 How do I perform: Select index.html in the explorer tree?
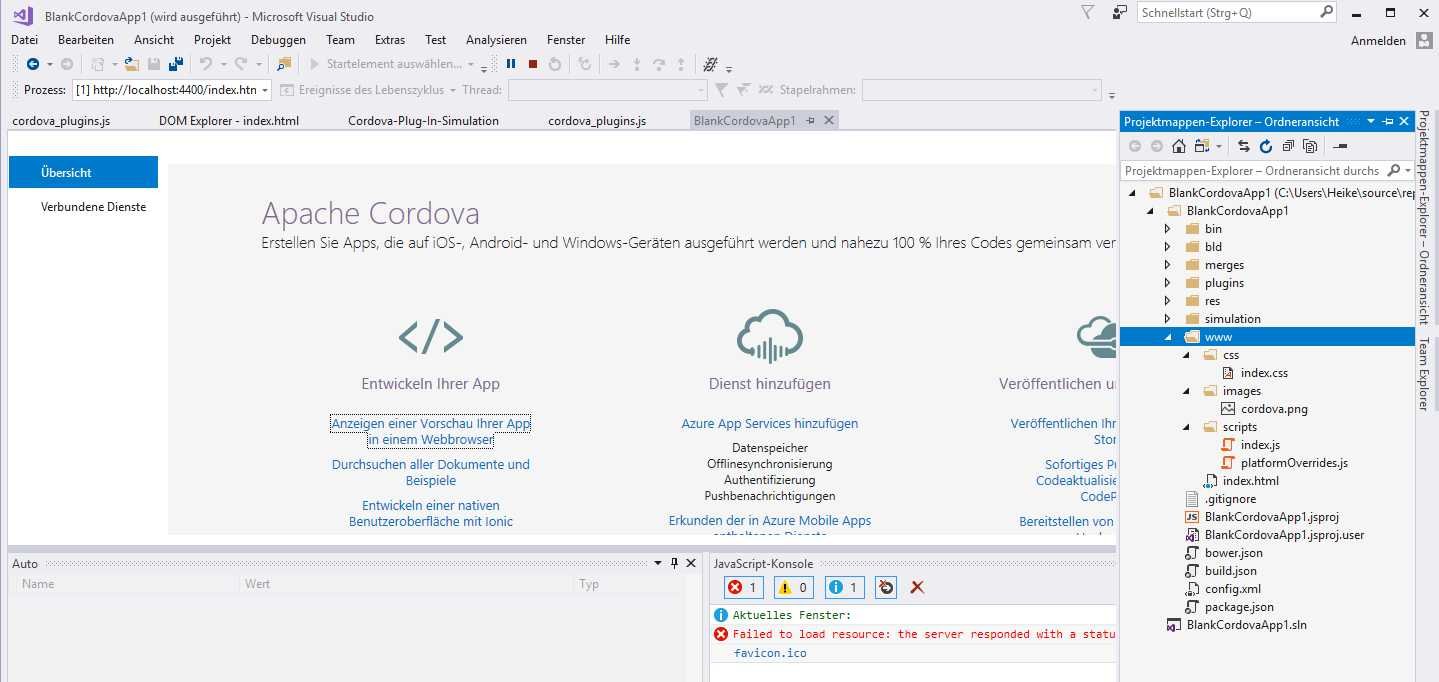point(1251,481)
